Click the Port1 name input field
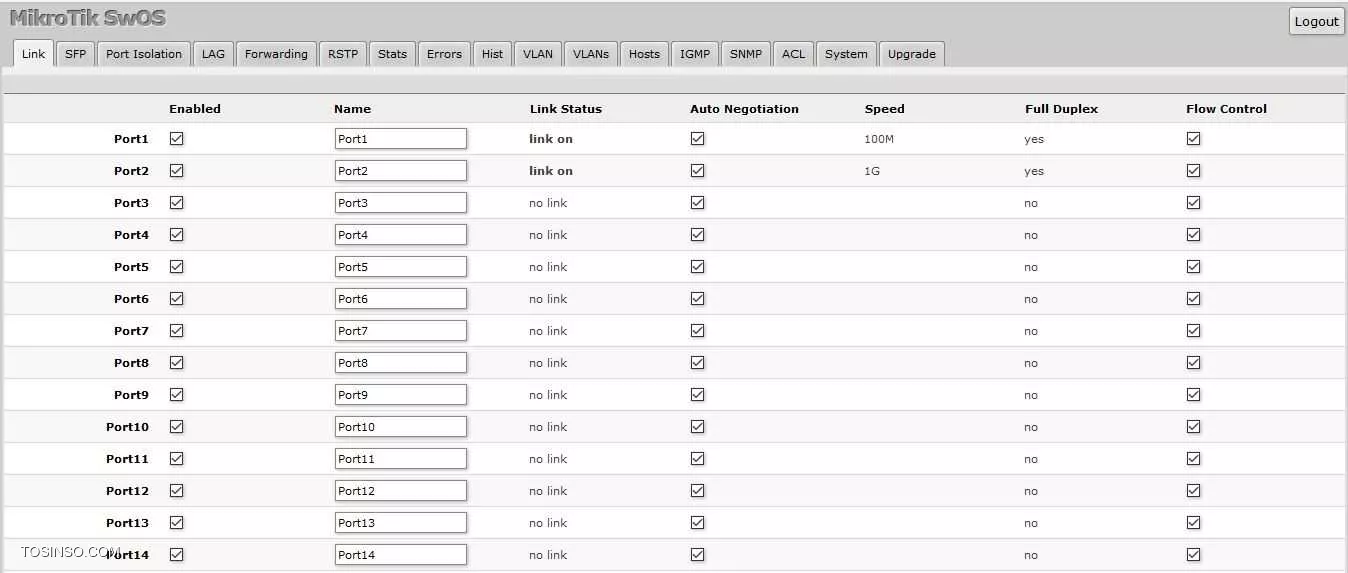The width and height of the screenshot is (1348, 573). pyautogui.click(x=400, y=139)
